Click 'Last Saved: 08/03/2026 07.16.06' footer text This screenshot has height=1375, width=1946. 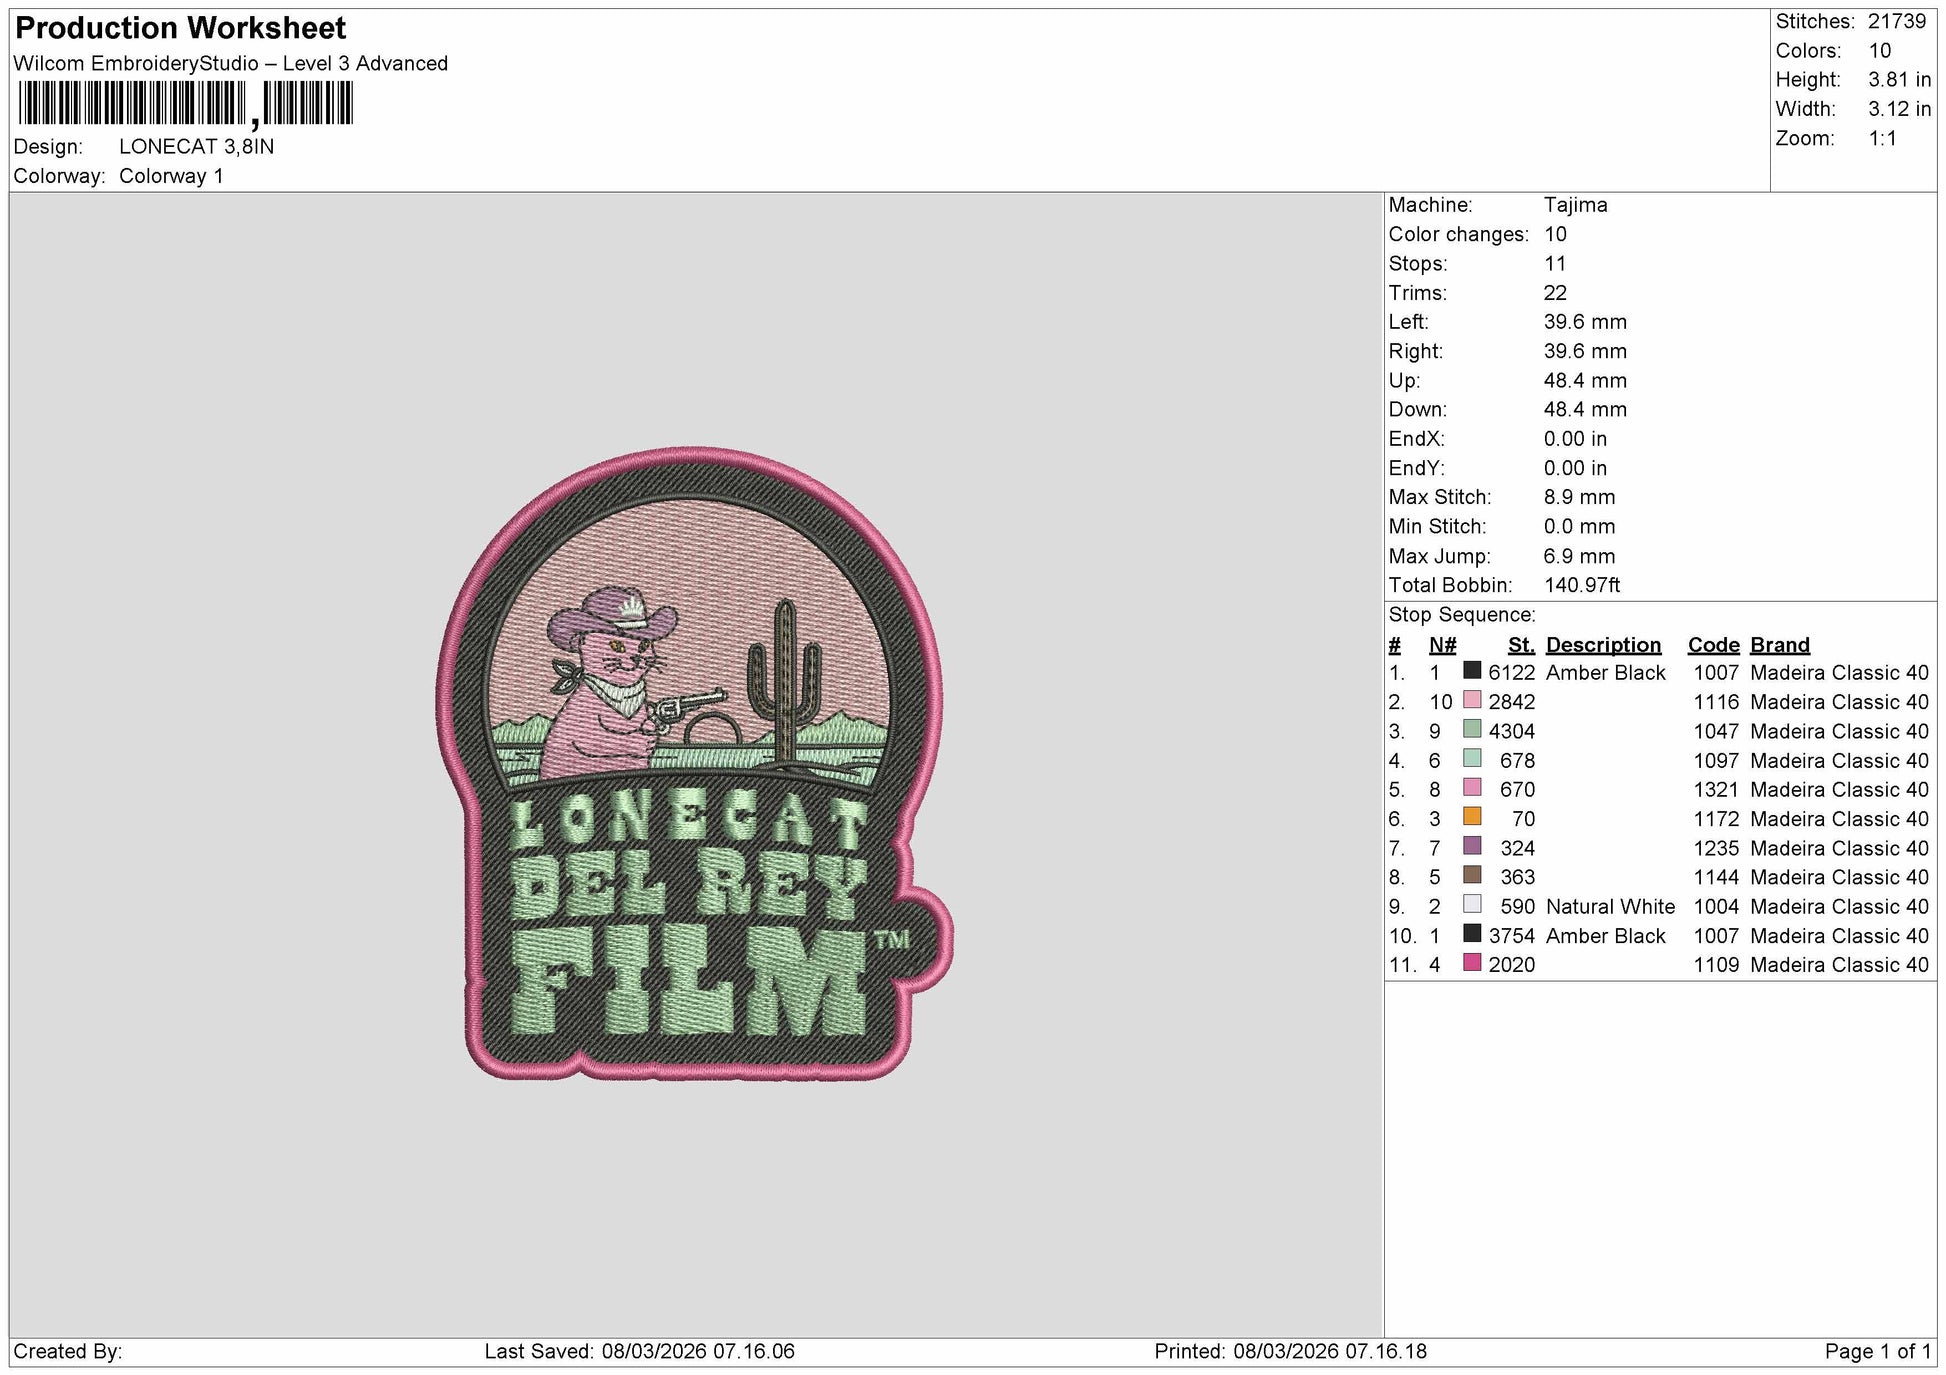[639, 1351]
